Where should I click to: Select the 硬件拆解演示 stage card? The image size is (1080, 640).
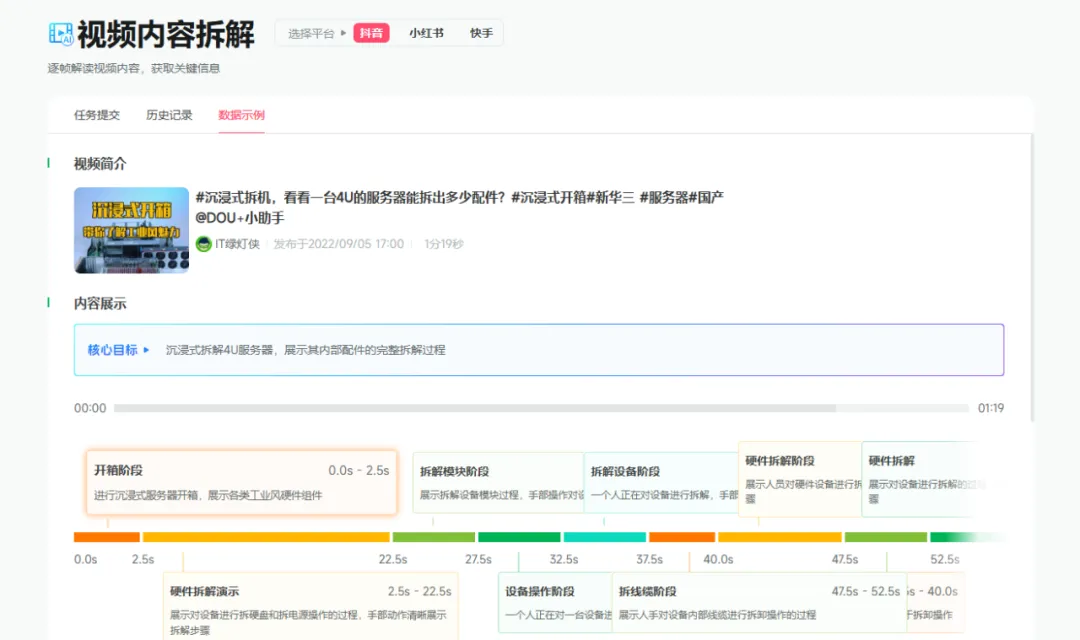tap(311, 606)
